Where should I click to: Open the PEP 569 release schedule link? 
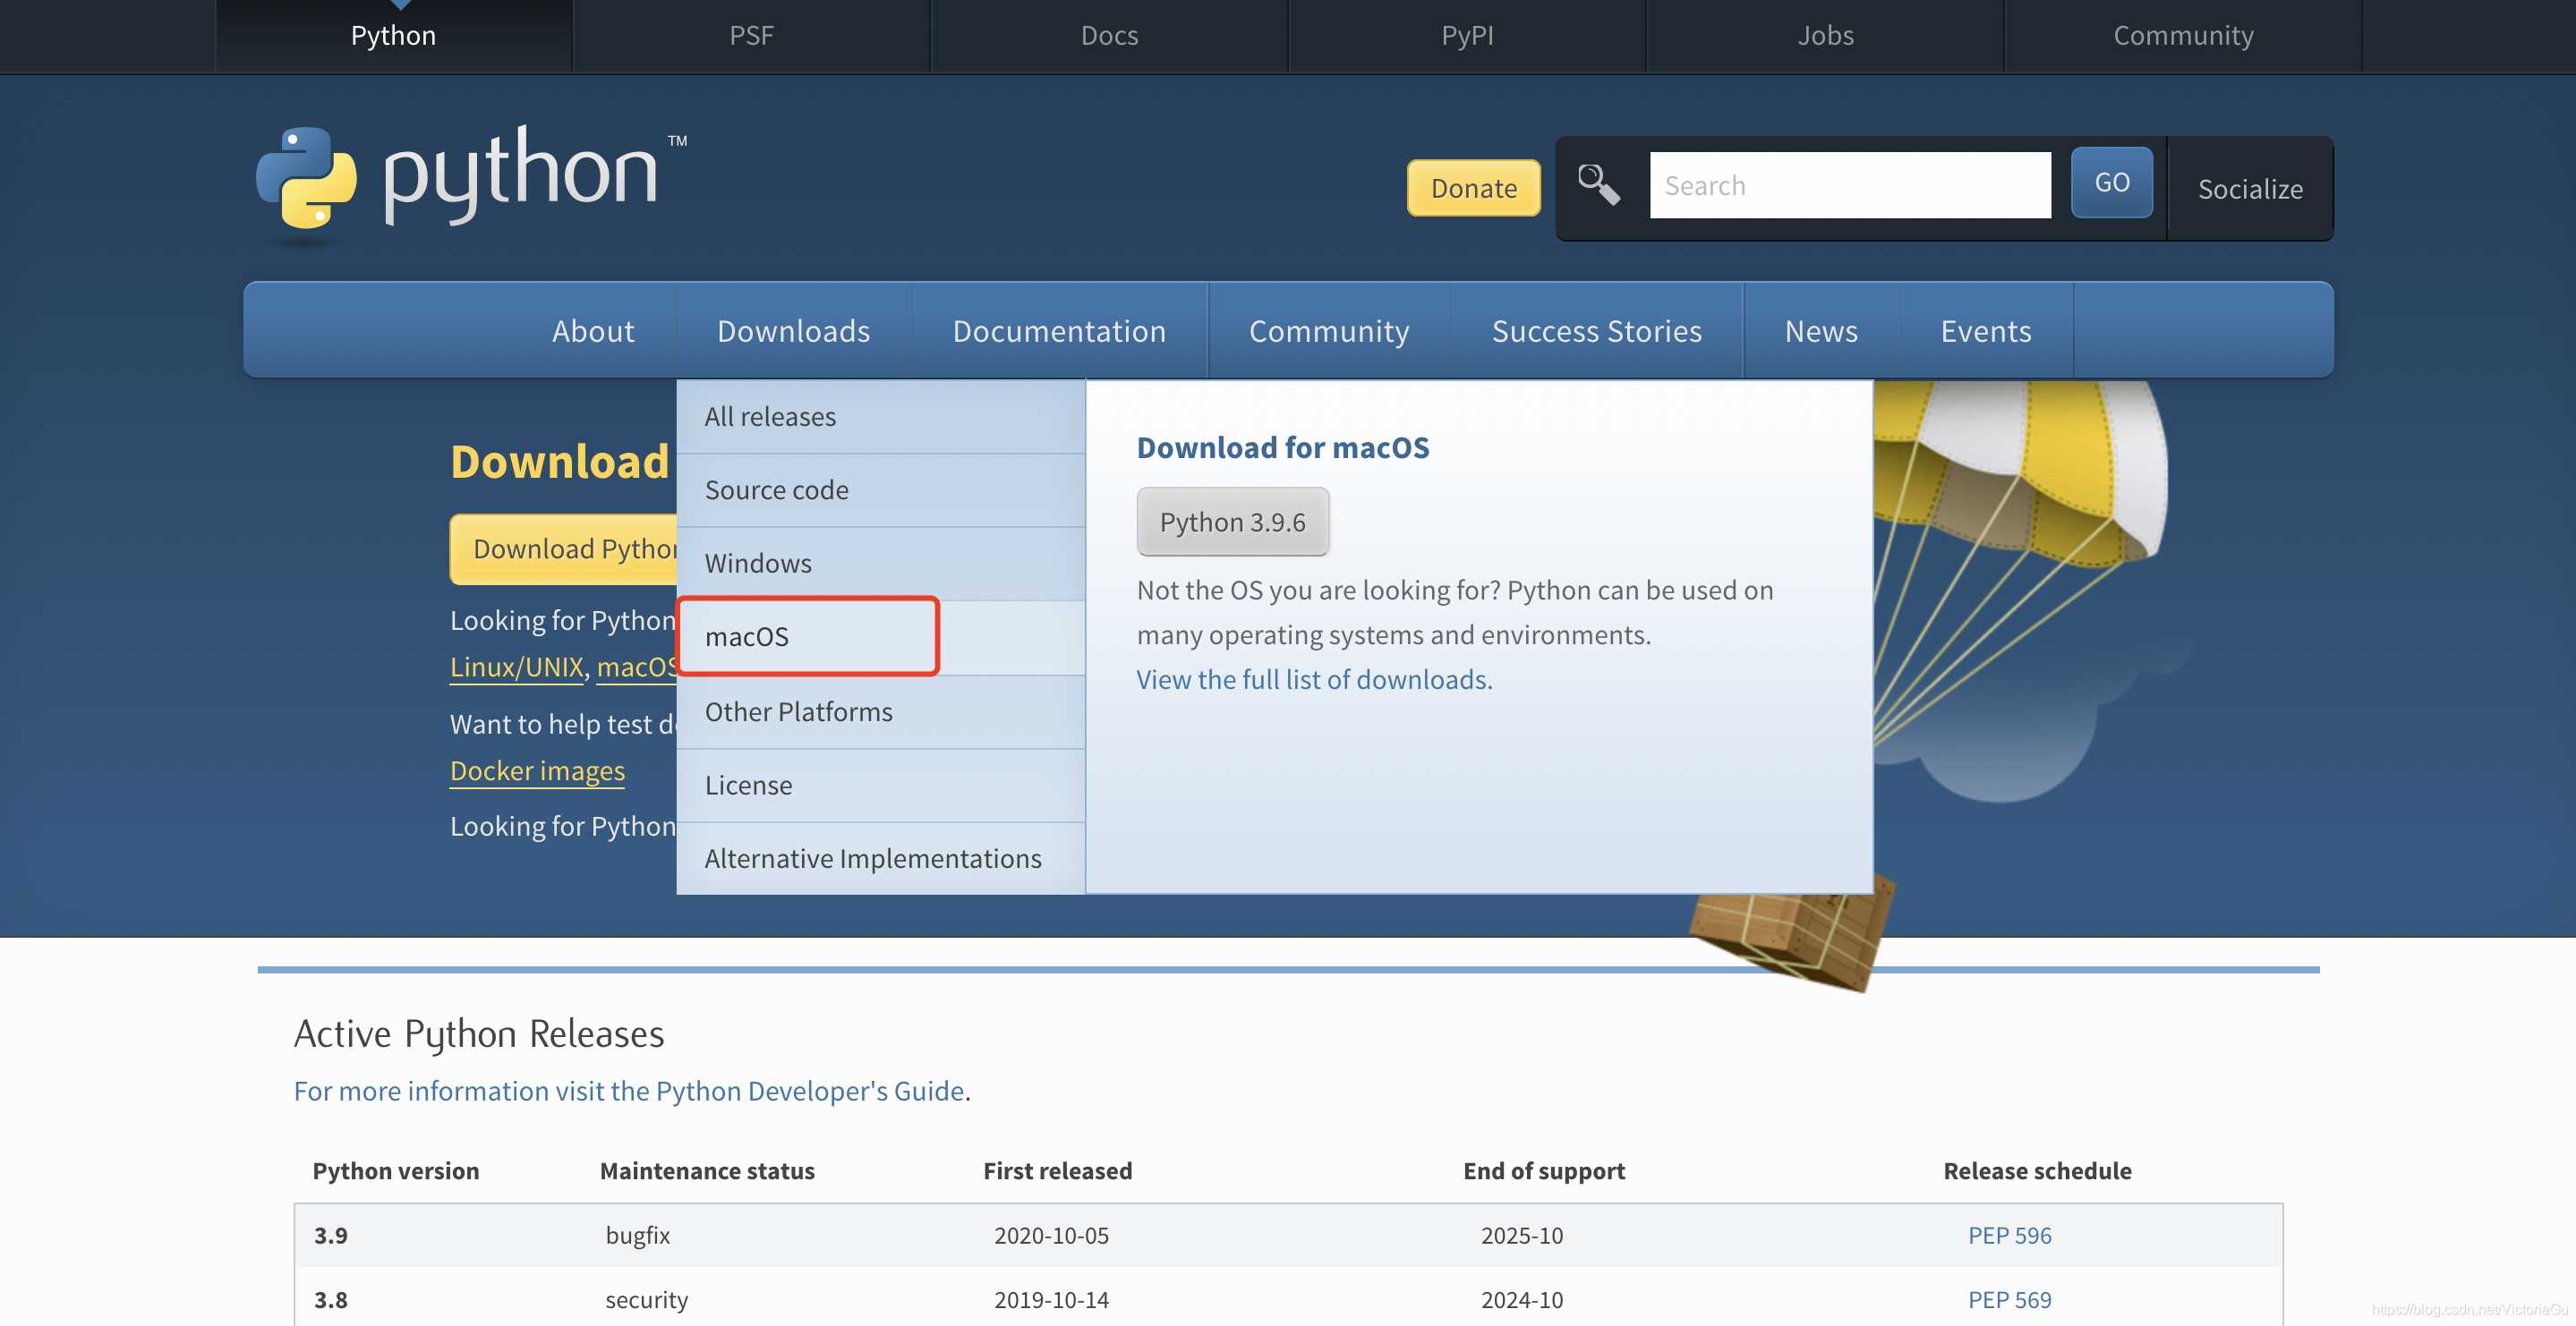point(2009,1300)
